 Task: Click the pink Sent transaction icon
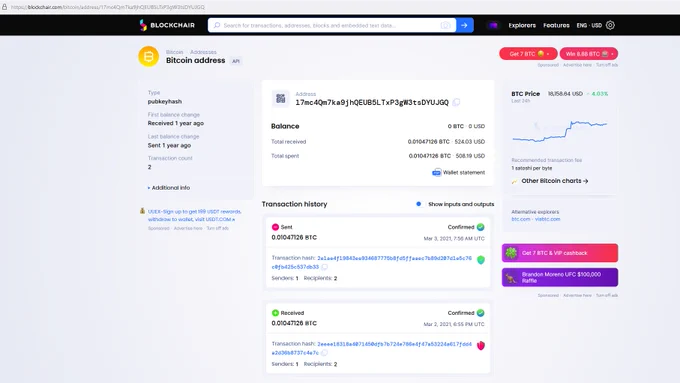275,227
